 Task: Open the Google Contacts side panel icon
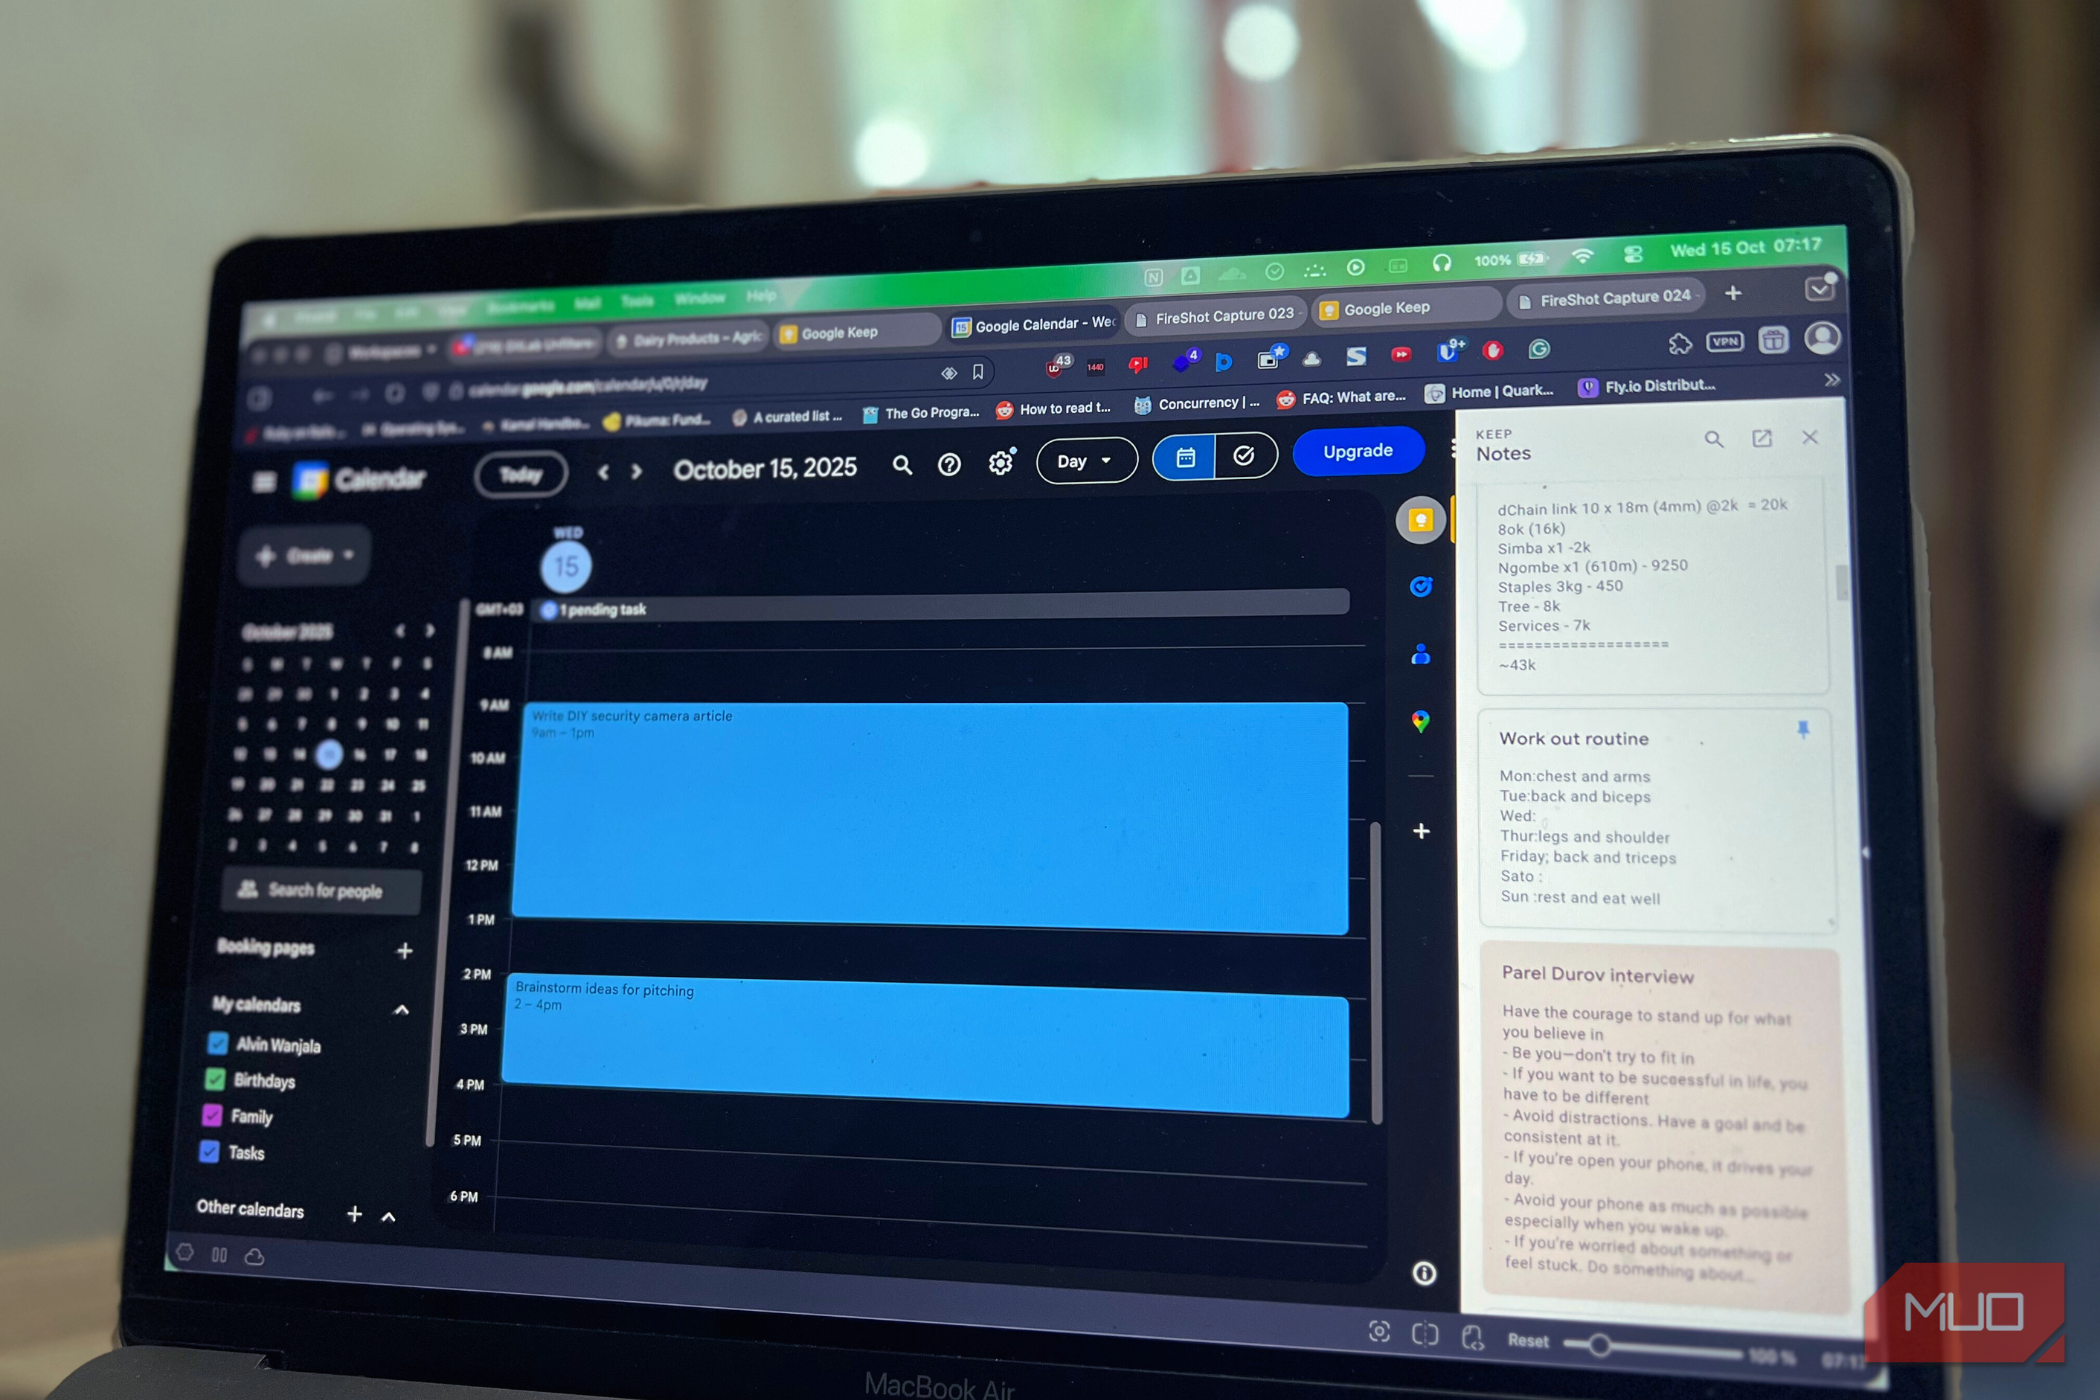point(1420,655)
